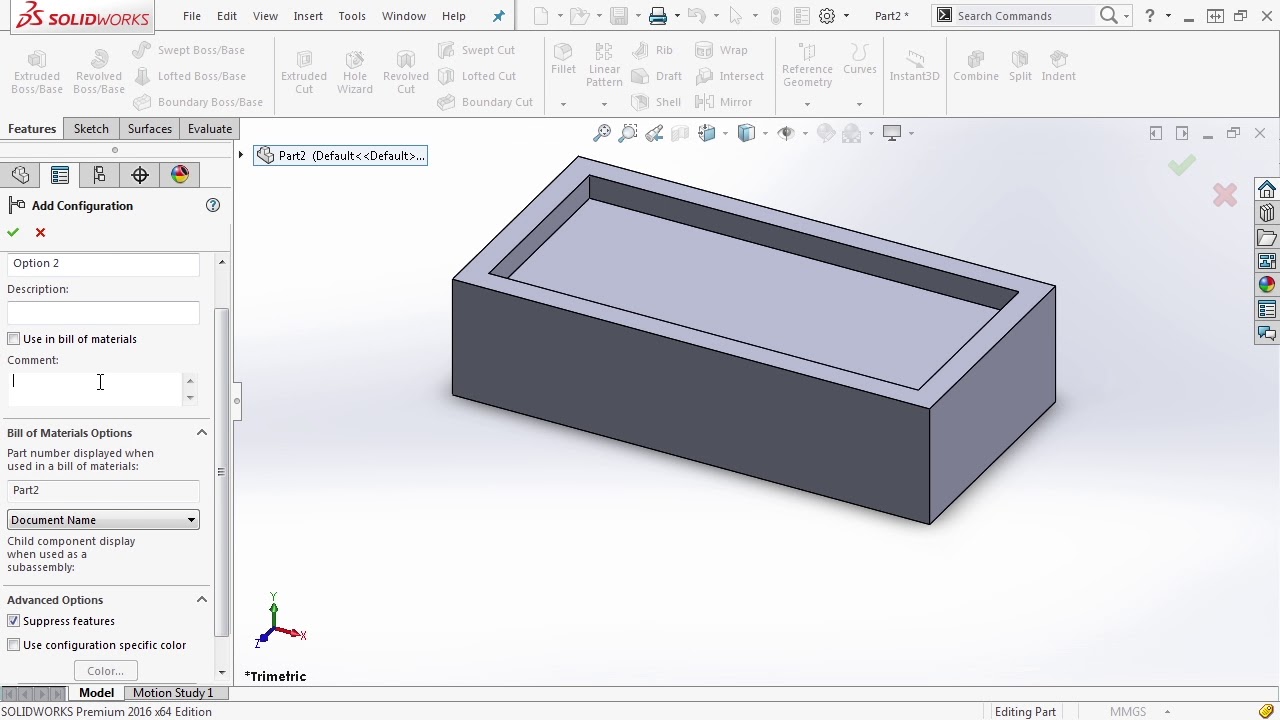Click the Zoom to Fit magnifier icon
This screenshot has width=1280, height=720.
point(602,133)
